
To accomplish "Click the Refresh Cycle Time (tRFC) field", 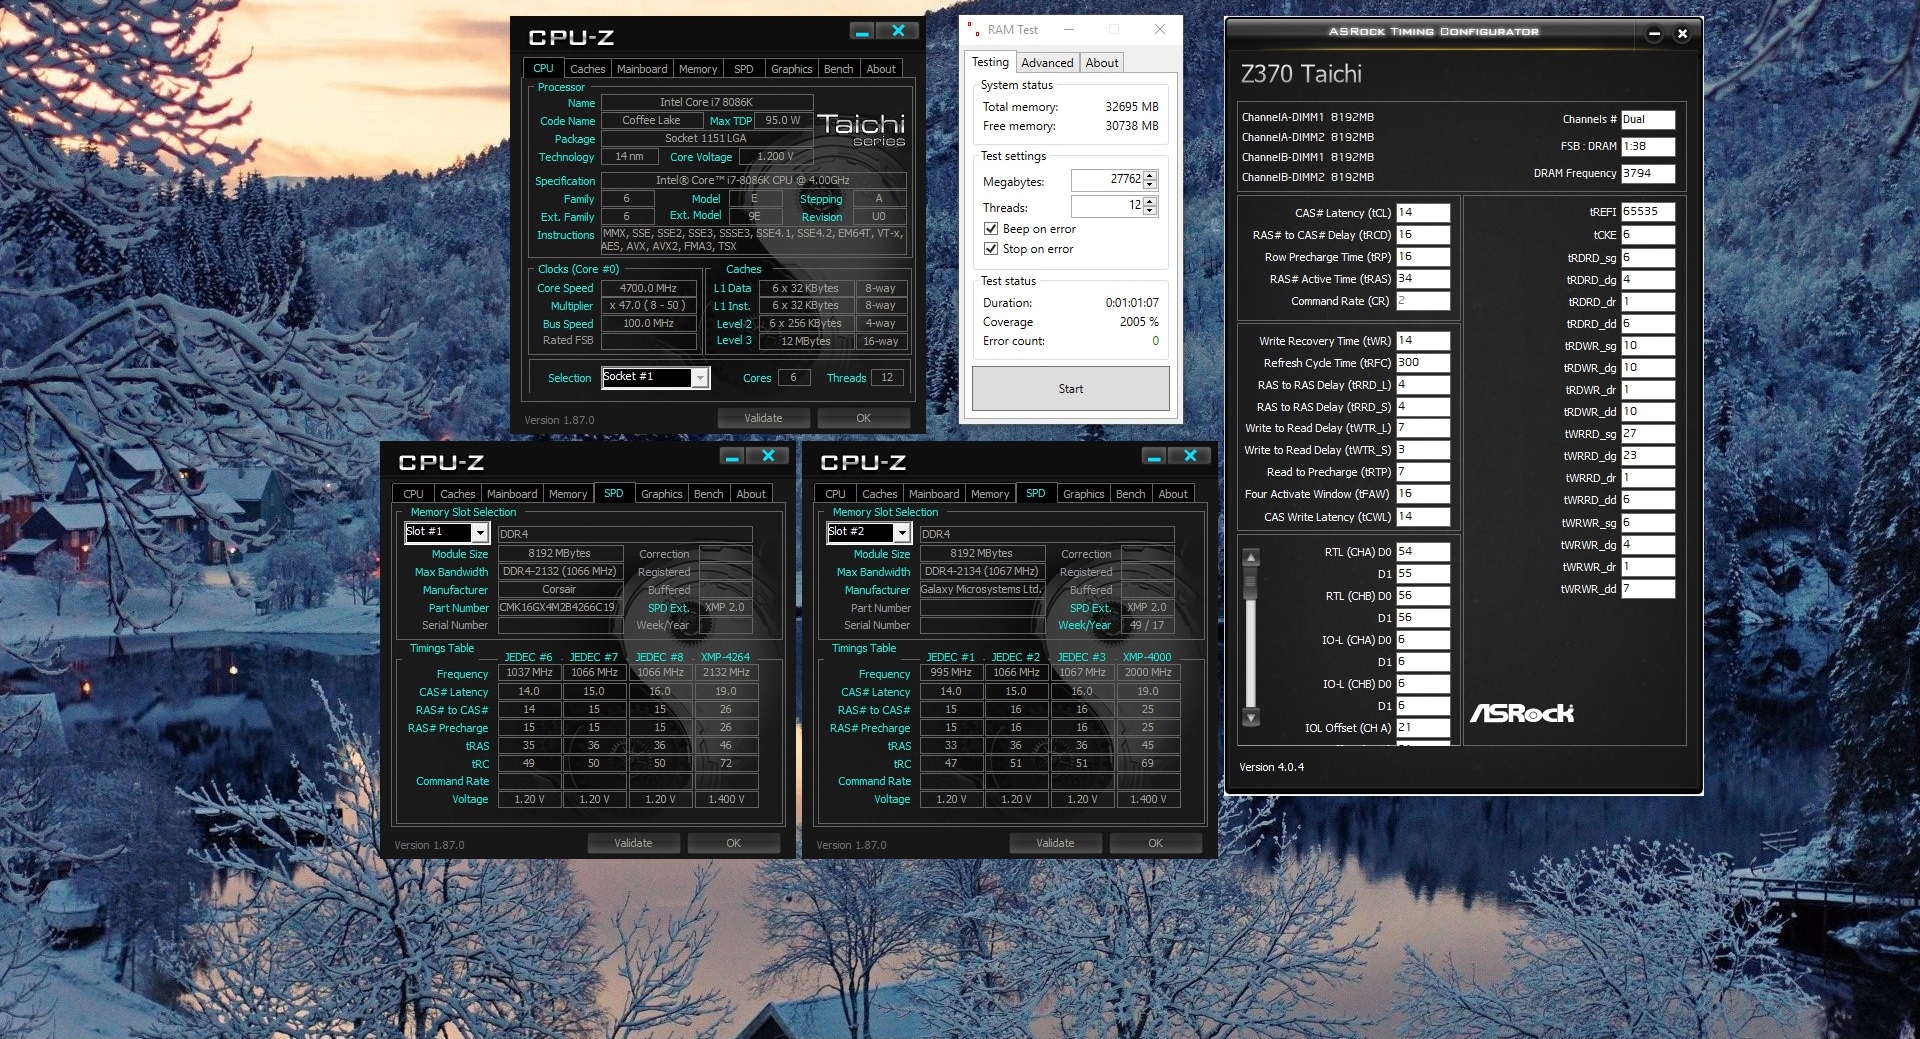I will pos(1423,363).
